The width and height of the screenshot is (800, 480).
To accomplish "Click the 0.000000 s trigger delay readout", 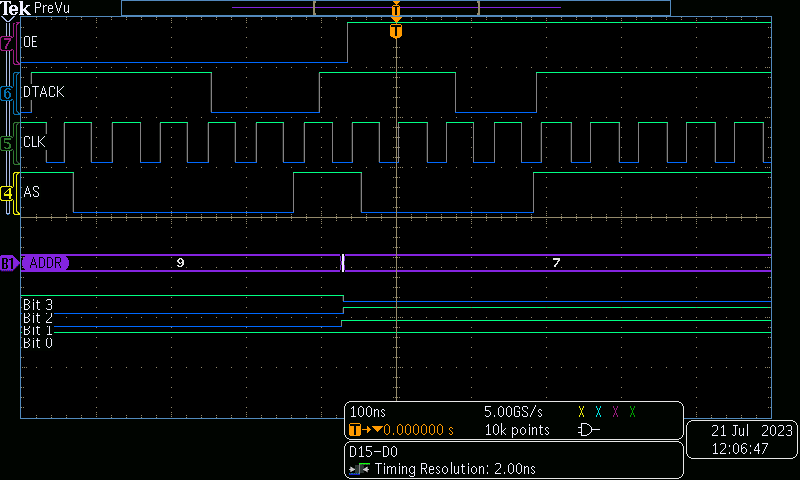I will [418, 430].
